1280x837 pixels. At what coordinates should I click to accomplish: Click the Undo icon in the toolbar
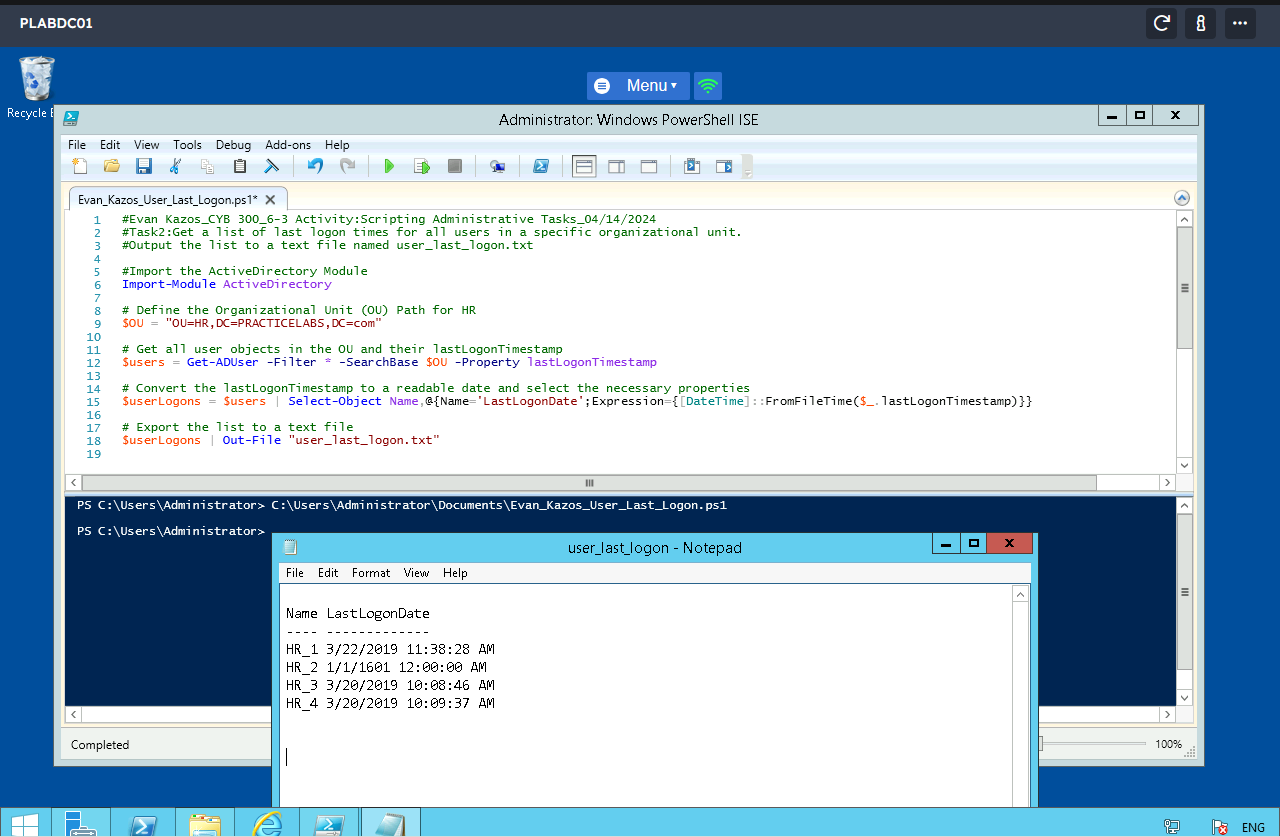(314, 166)
